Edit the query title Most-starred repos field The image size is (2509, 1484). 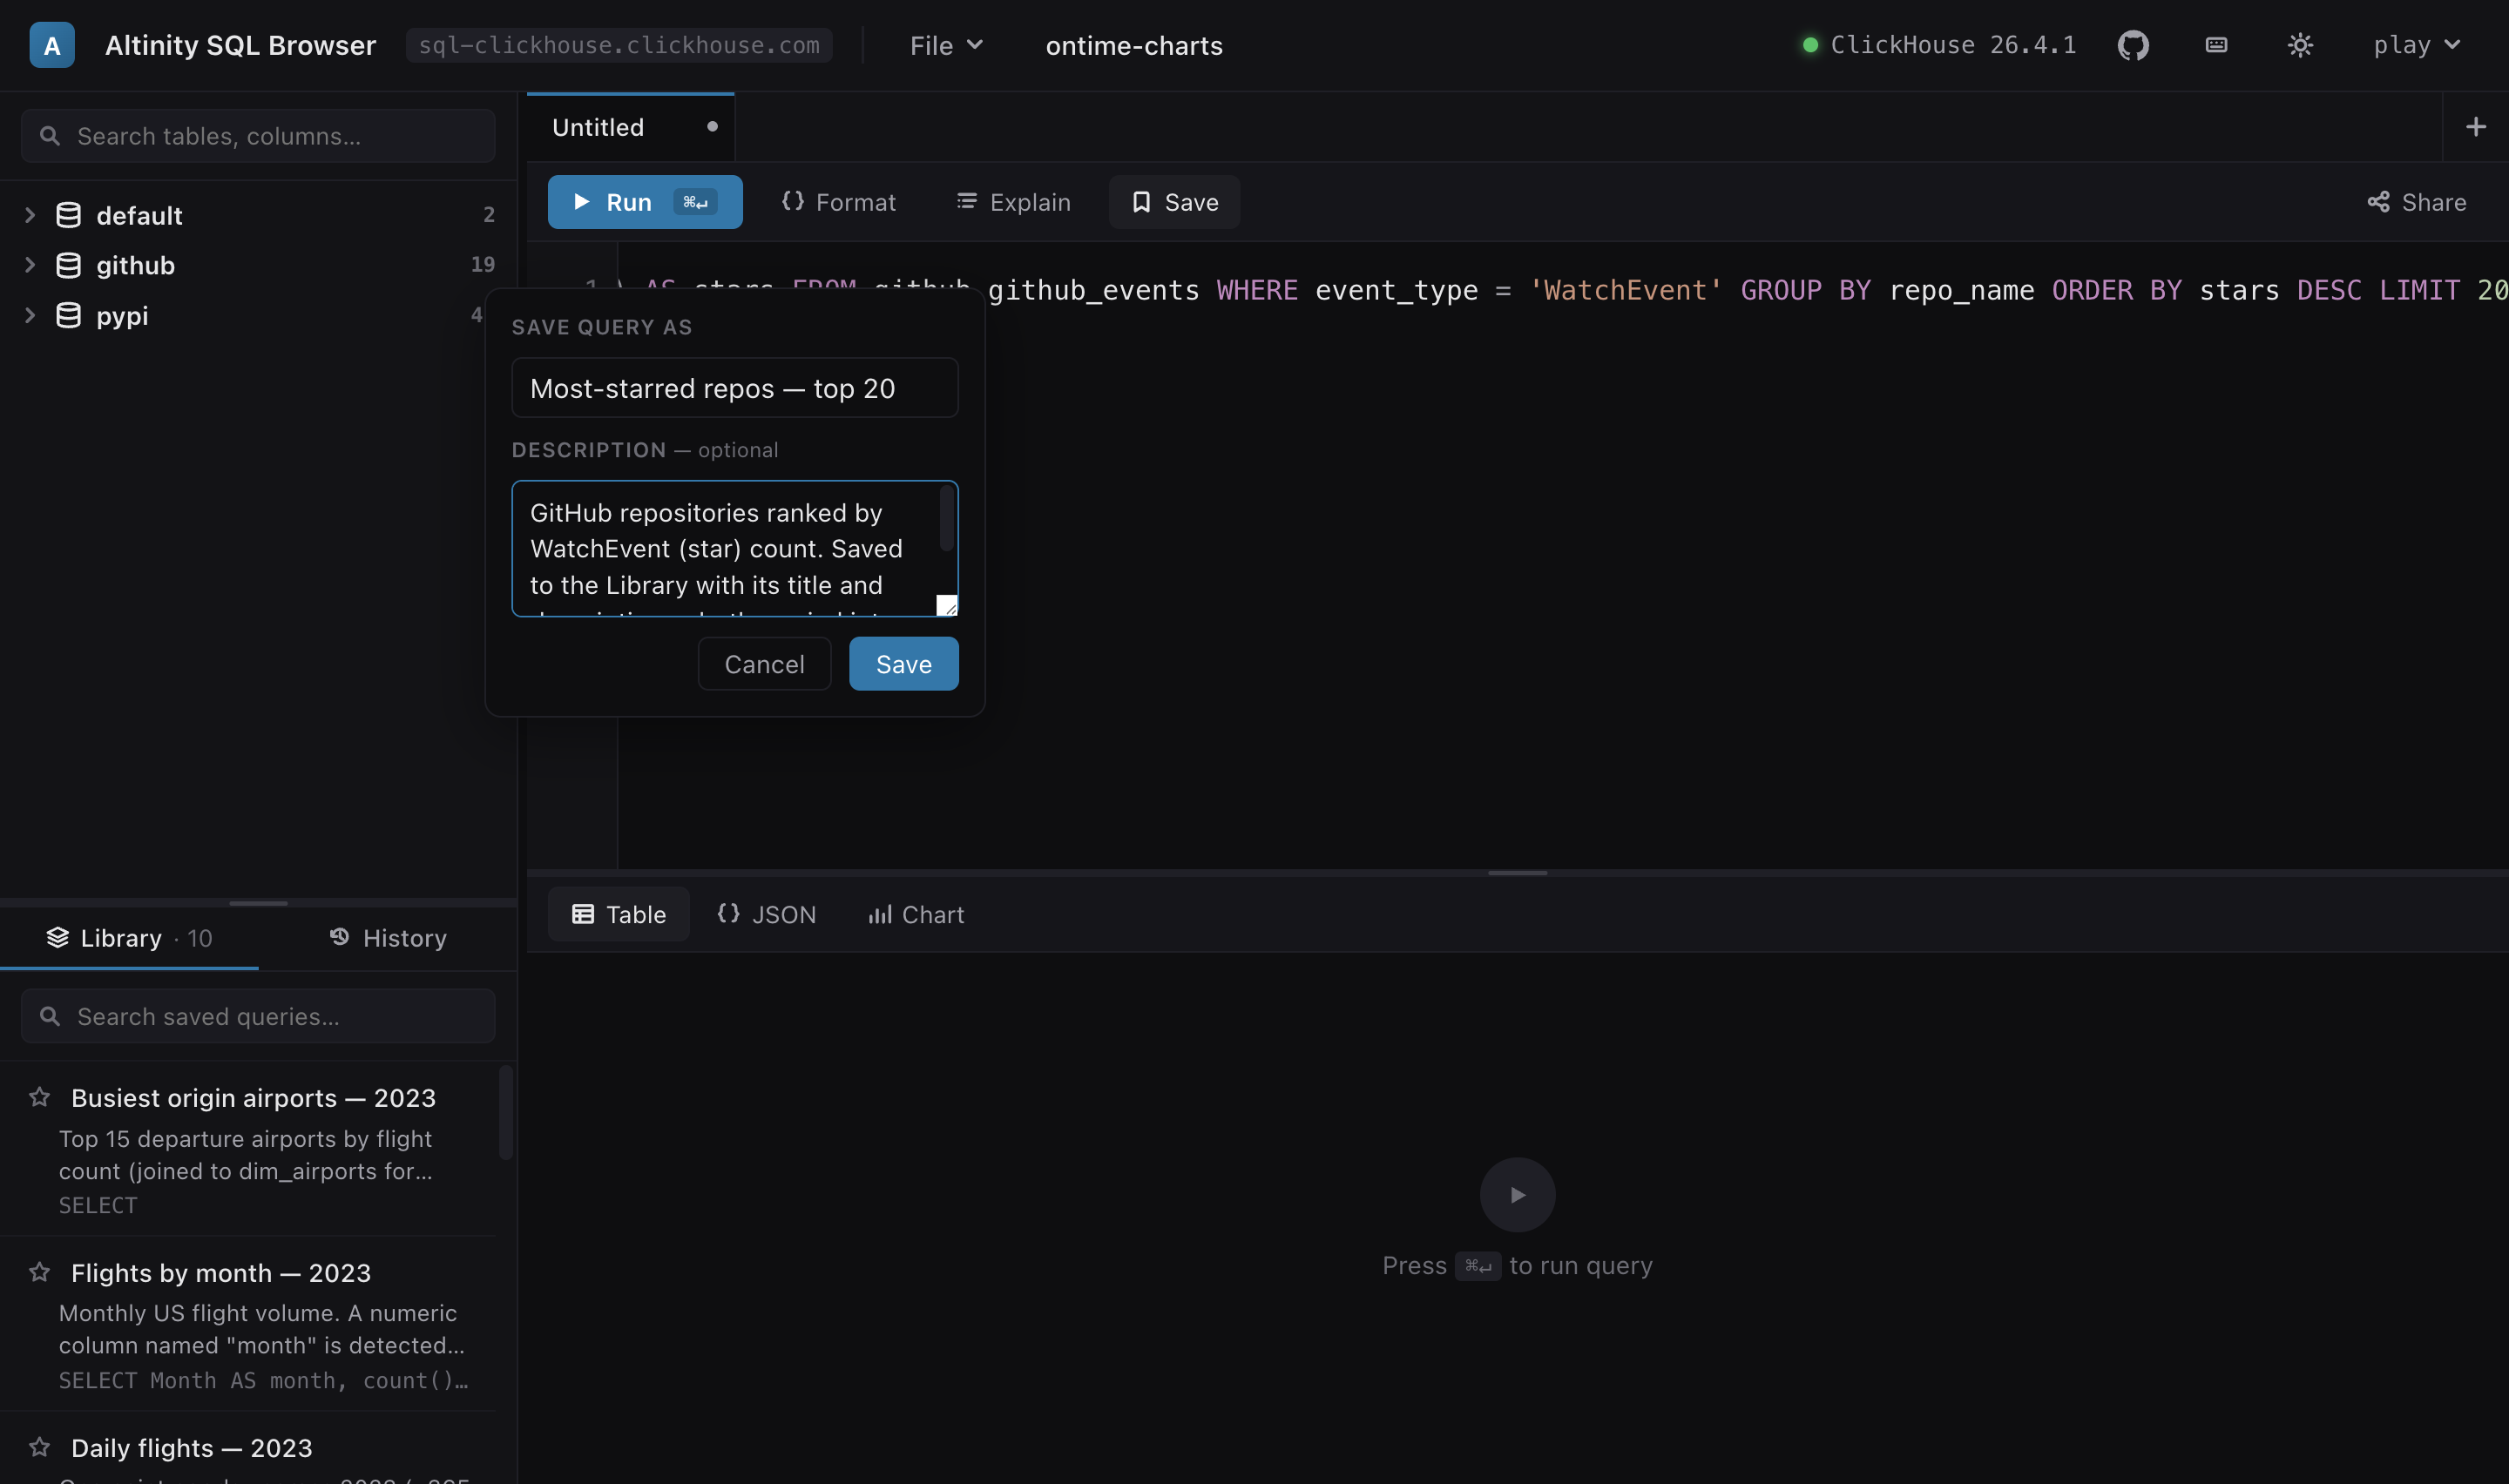pyautogui.click(x=735, y=388)
